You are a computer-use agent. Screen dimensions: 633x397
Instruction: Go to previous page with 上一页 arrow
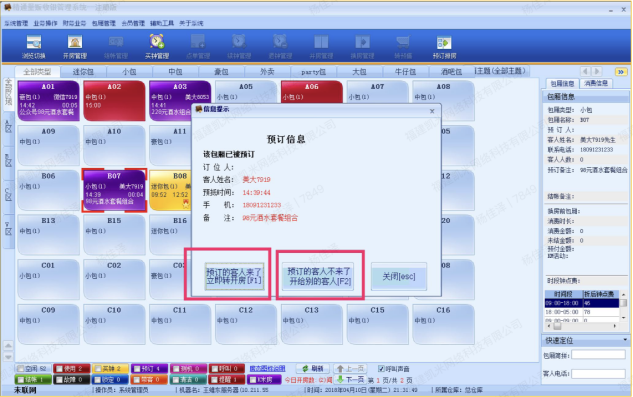[350, 368]
